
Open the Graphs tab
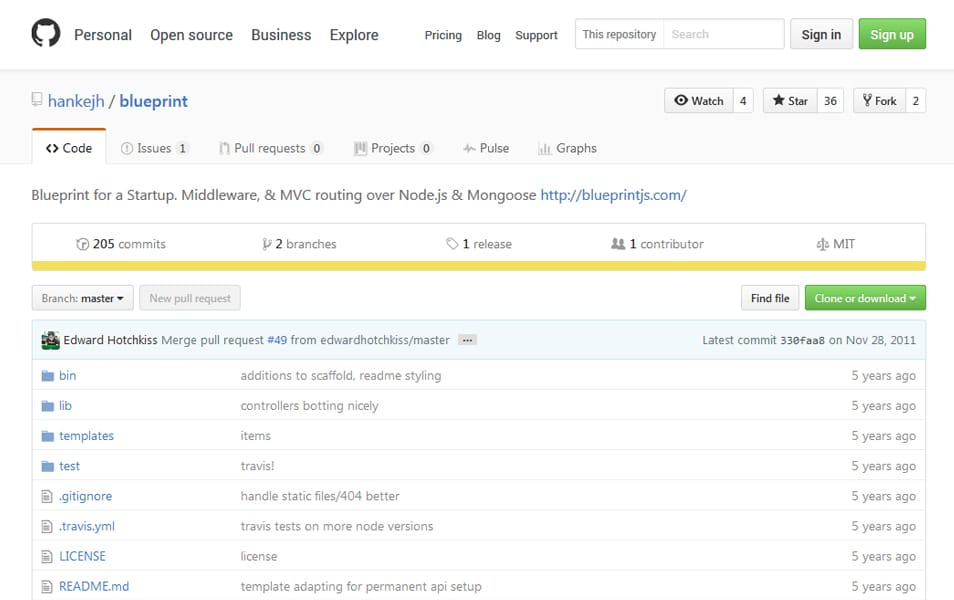(x=567, y=148)
